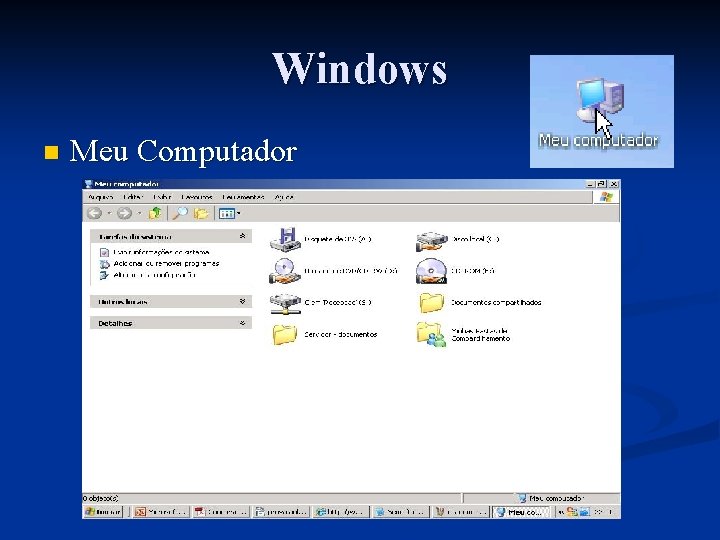Open the Ajuda menu
The image size is (720, 540).
(284, 197)
